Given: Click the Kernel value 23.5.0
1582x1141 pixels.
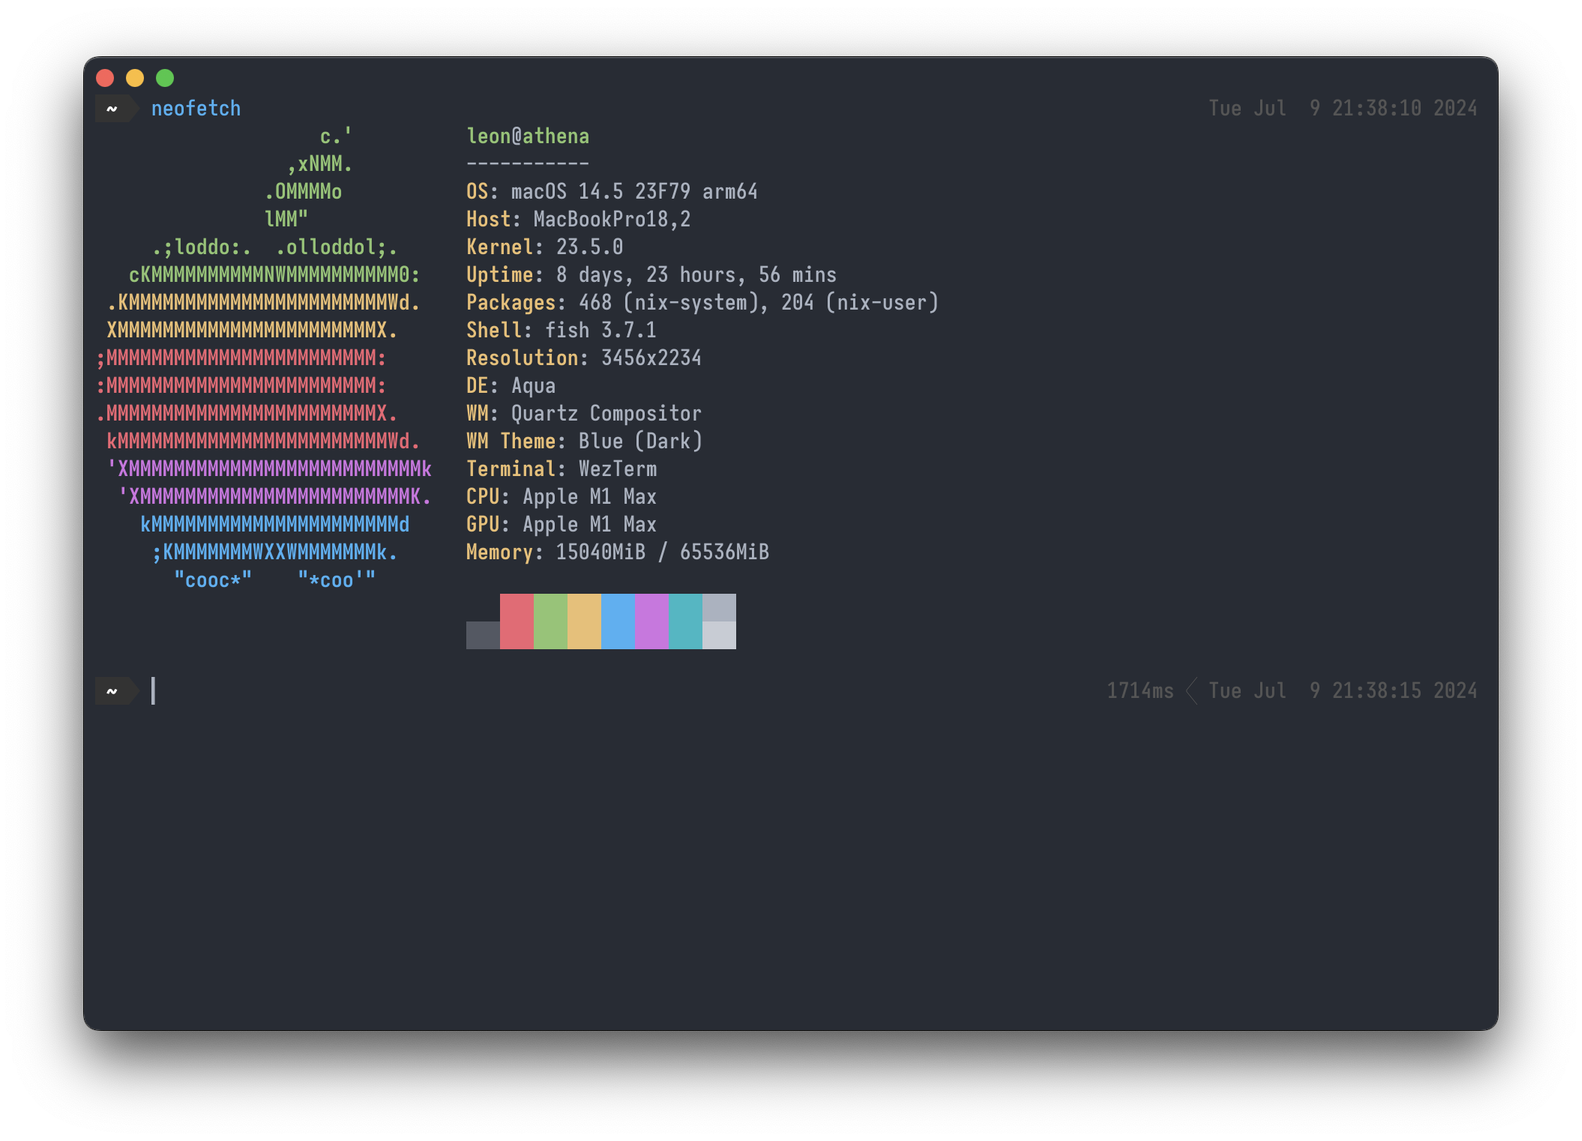Looking at the screenshot, I should [x=590, y=247].
